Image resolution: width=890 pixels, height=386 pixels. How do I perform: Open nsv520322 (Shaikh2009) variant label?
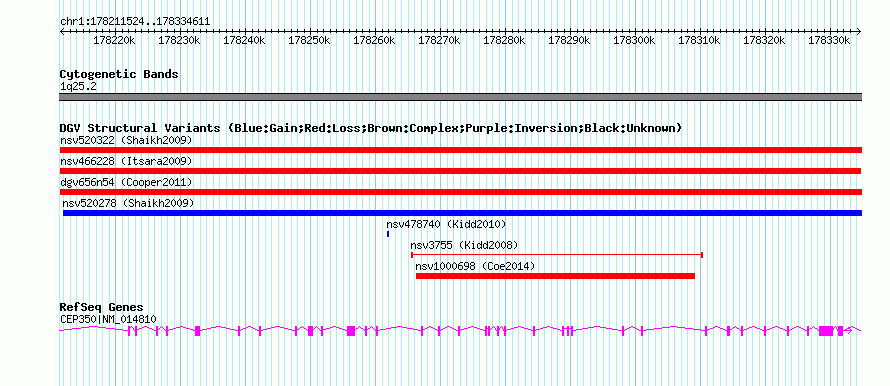point(126,140)
